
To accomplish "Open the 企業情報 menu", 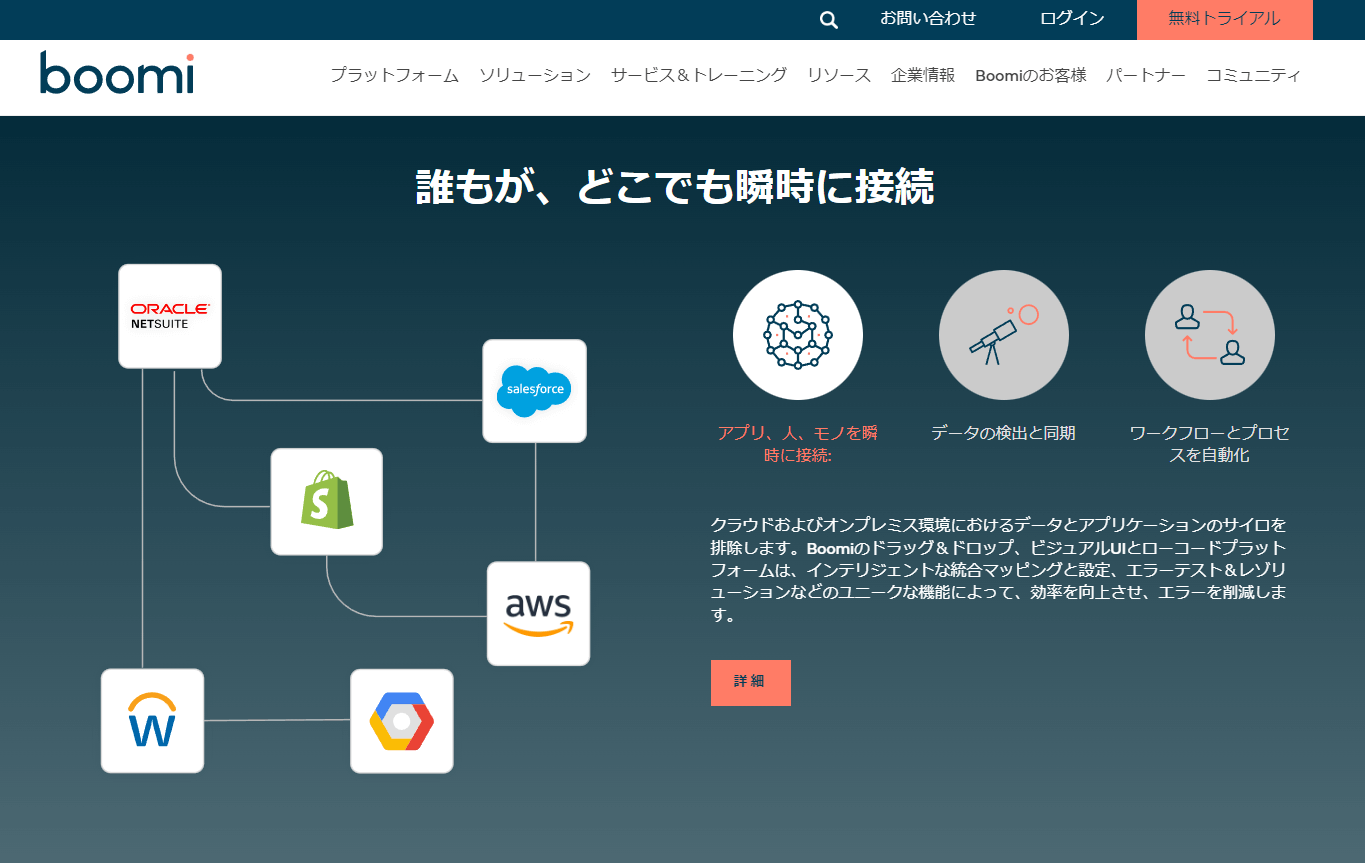I will (x=923, y=75).
